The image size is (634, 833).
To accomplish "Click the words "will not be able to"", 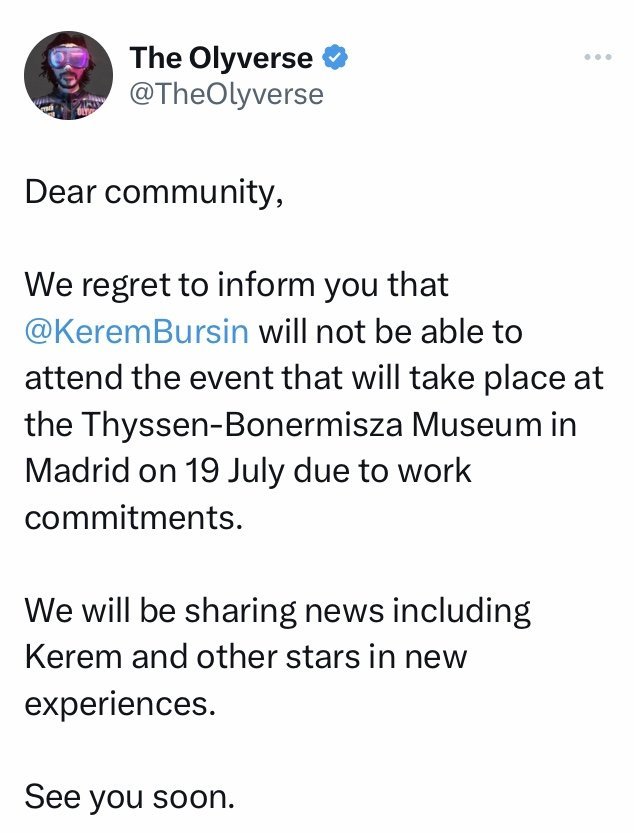I will [x=391, y=332].
